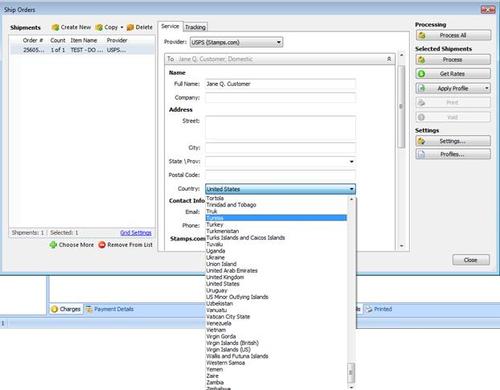Viewport: 500px width, 390px height.
Task: Select Yemen in the country list
Action: [x=276, y=369]
